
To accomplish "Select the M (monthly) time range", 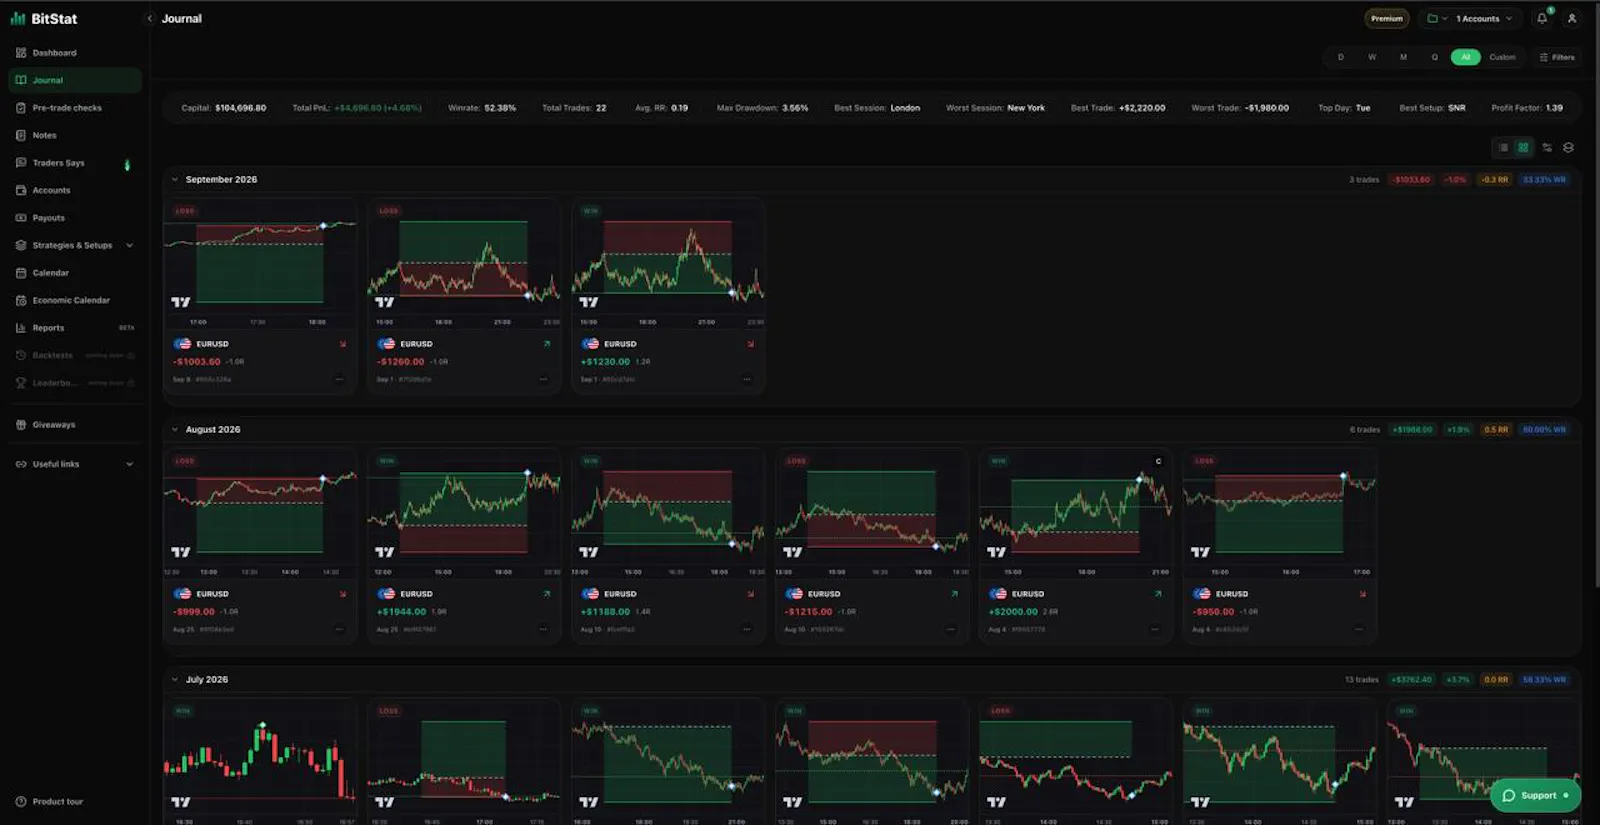I will click(1403, 57).
